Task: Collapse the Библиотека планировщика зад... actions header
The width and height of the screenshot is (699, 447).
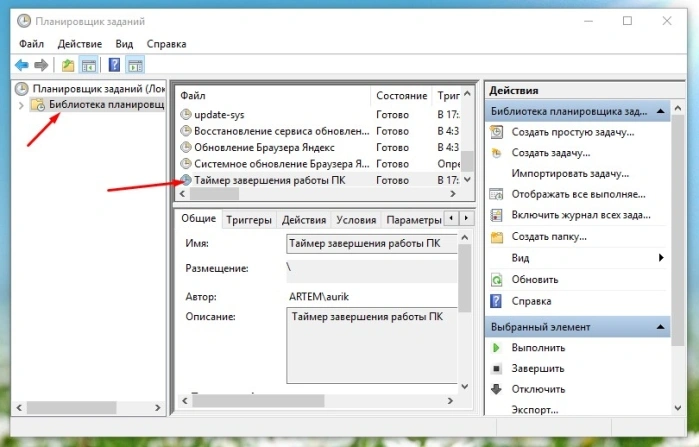Action: pyautogui.click(x=661, y=111)
